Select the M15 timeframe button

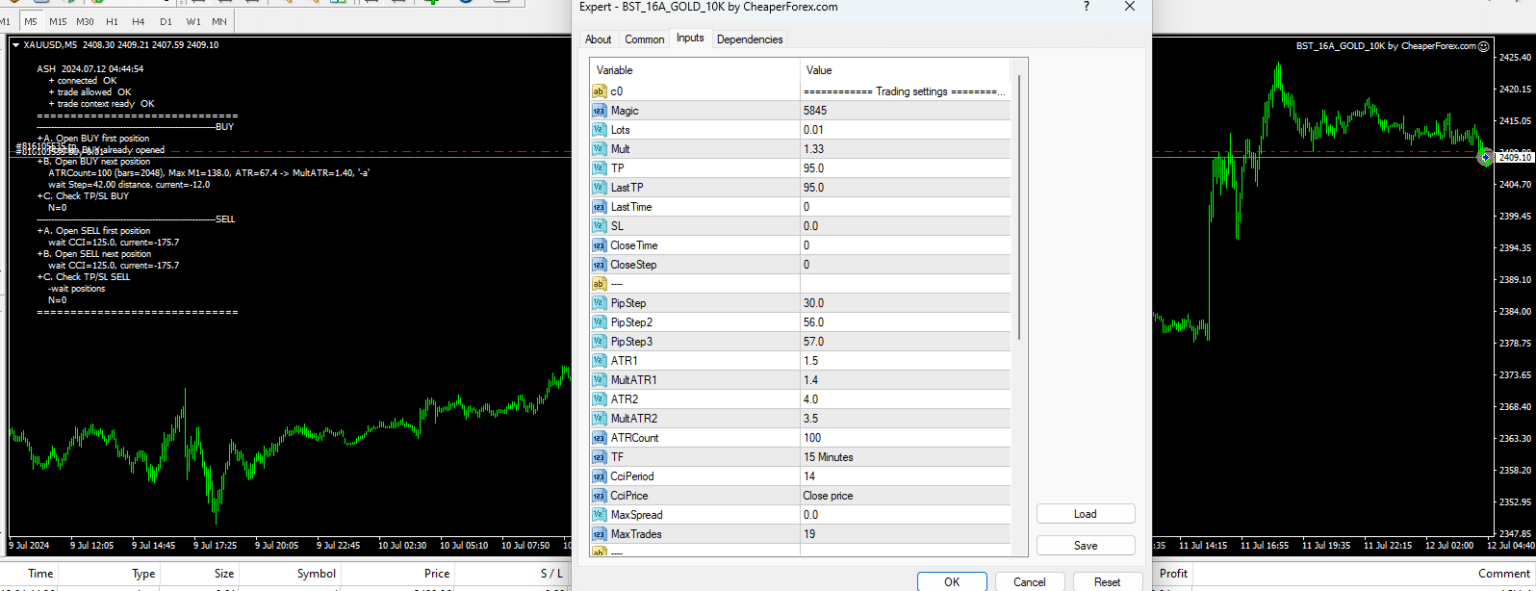(x=58, y=22)
